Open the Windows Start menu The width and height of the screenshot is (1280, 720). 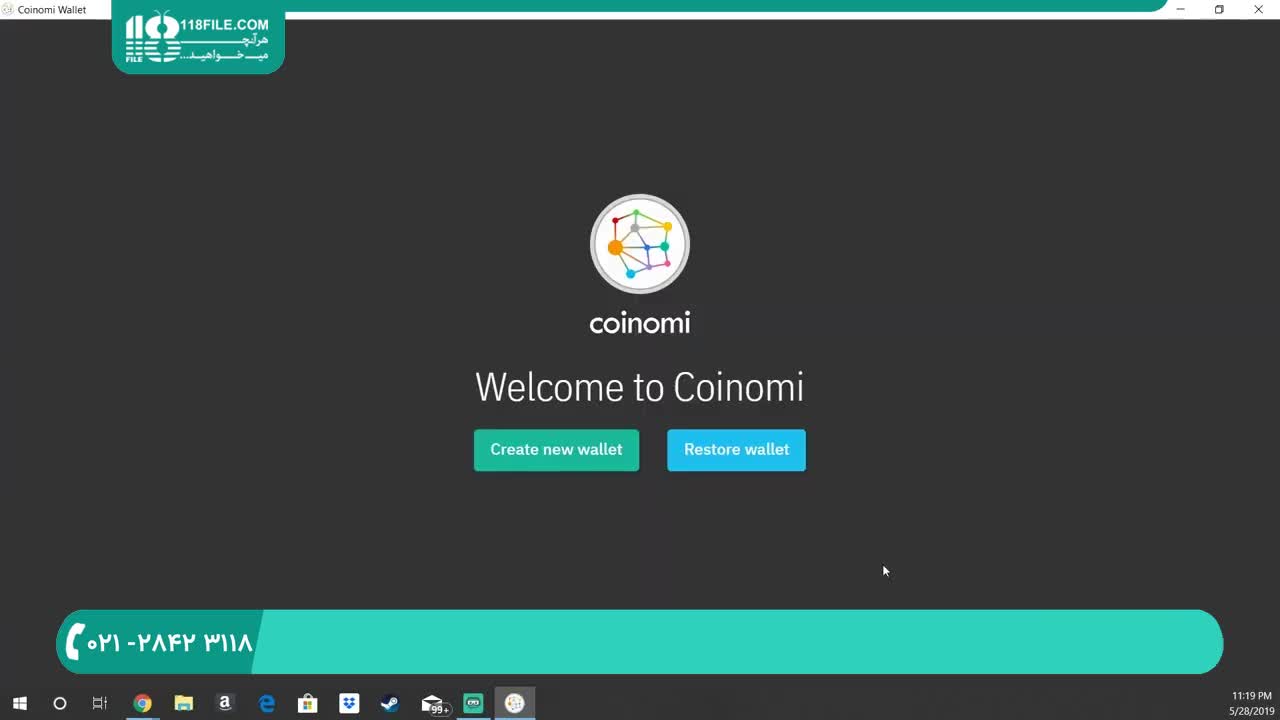(x=19, y=703)
